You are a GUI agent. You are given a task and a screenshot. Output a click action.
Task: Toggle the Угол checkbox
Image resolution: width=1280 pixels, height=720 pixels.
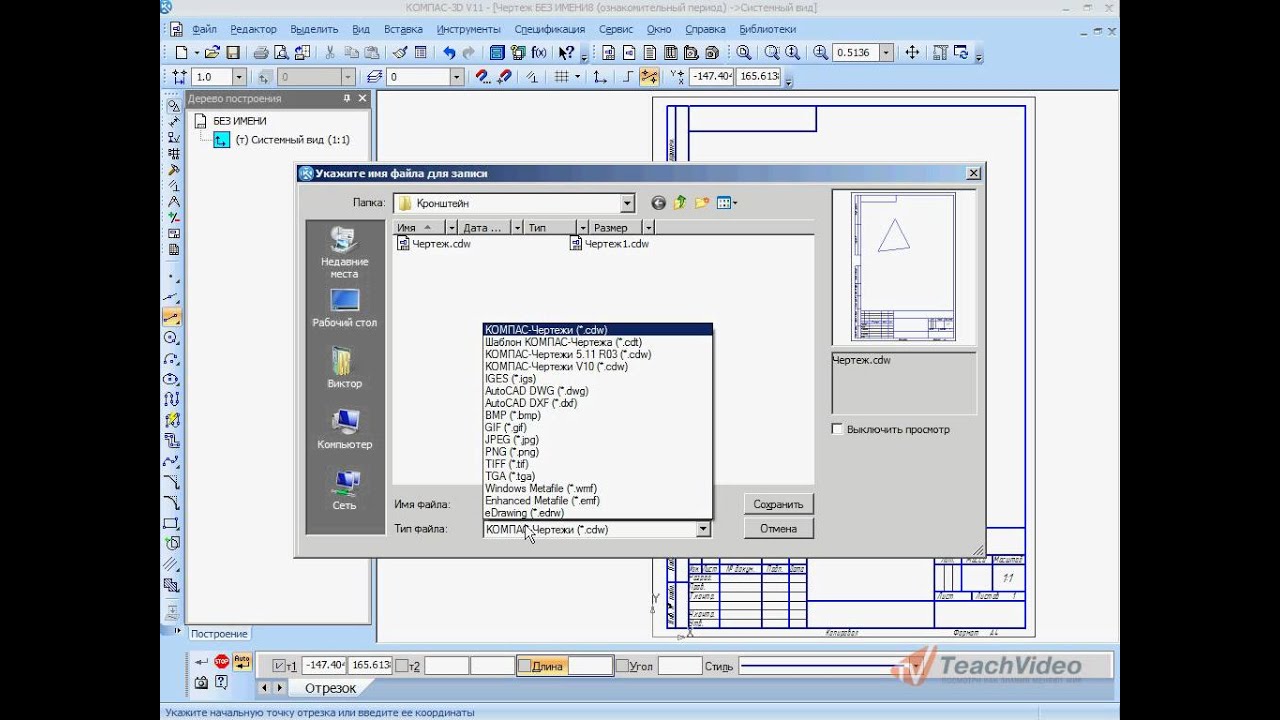[621, 666]
